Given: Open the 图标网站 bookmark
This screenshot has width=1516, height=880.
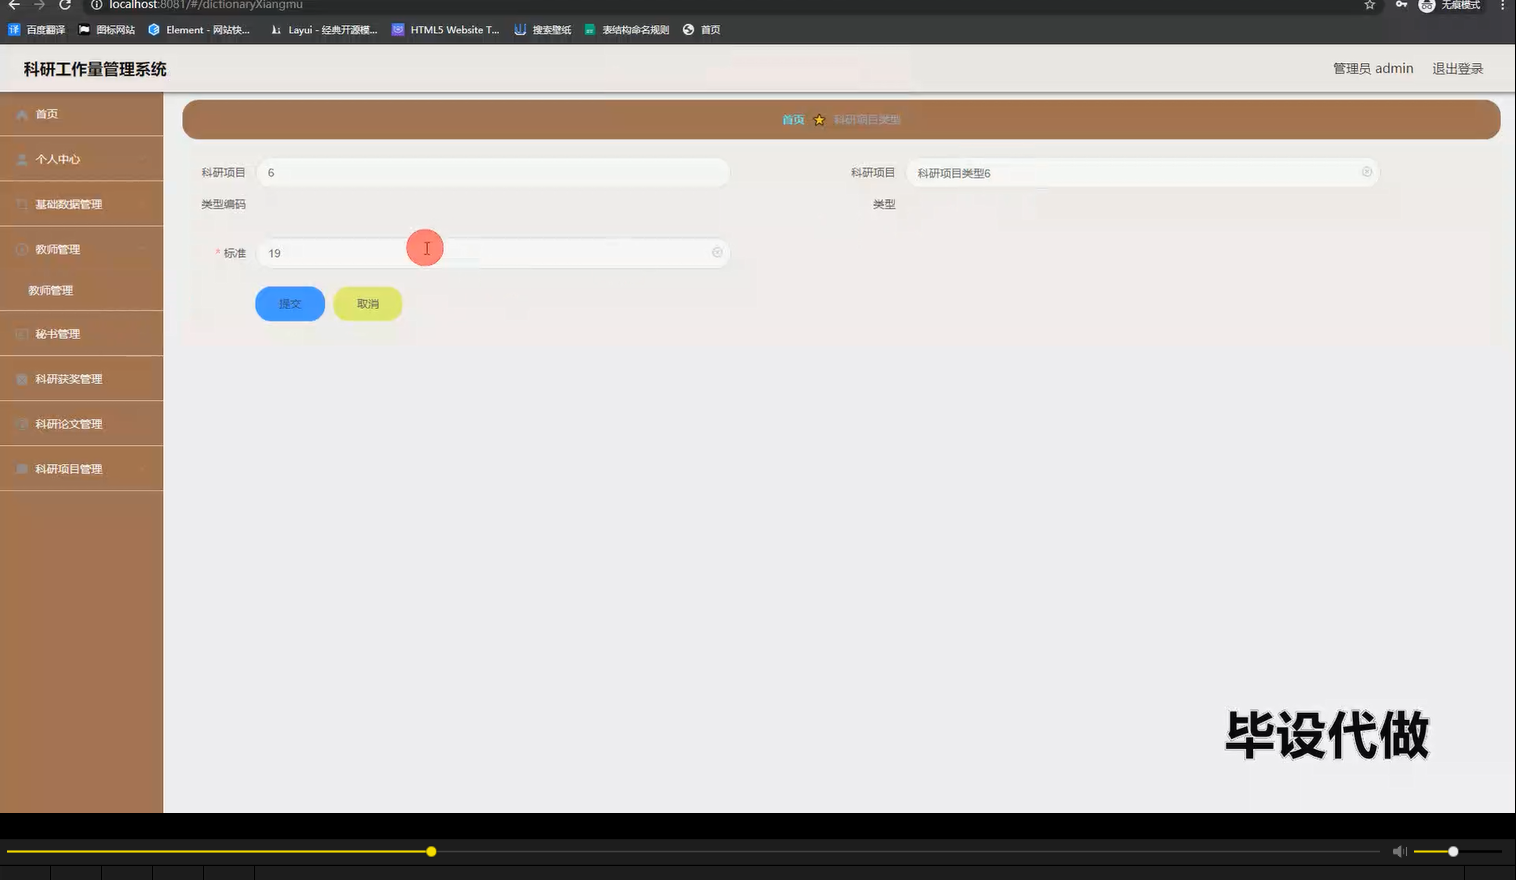Looking at the screenshot, I should 107,30.
